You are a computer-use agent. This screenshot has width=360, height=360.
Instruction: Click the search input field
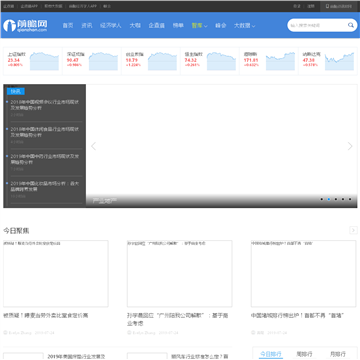click(318, 25)
